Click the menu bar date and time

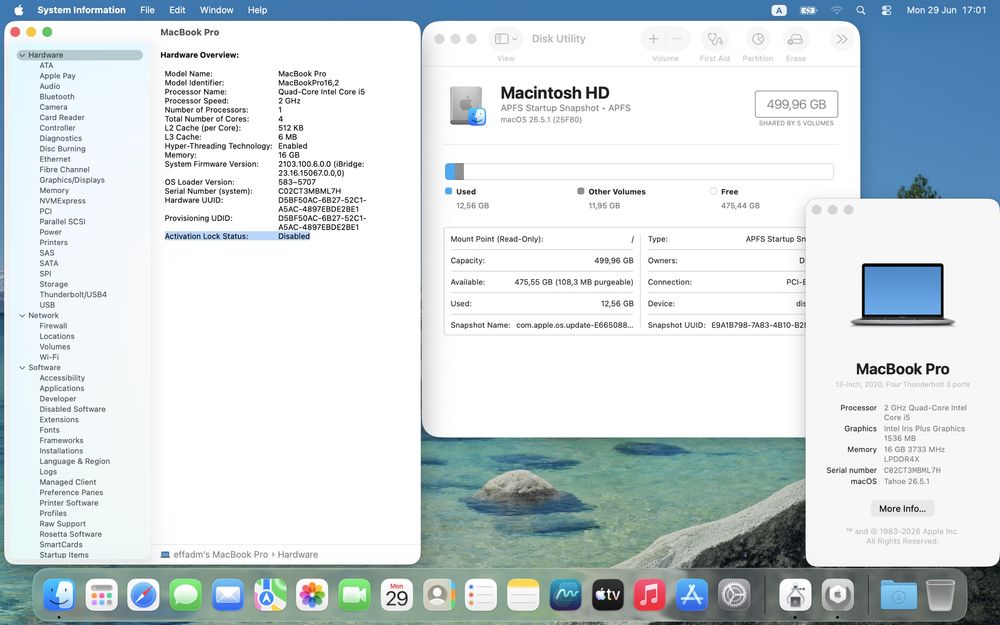[946, 10]
